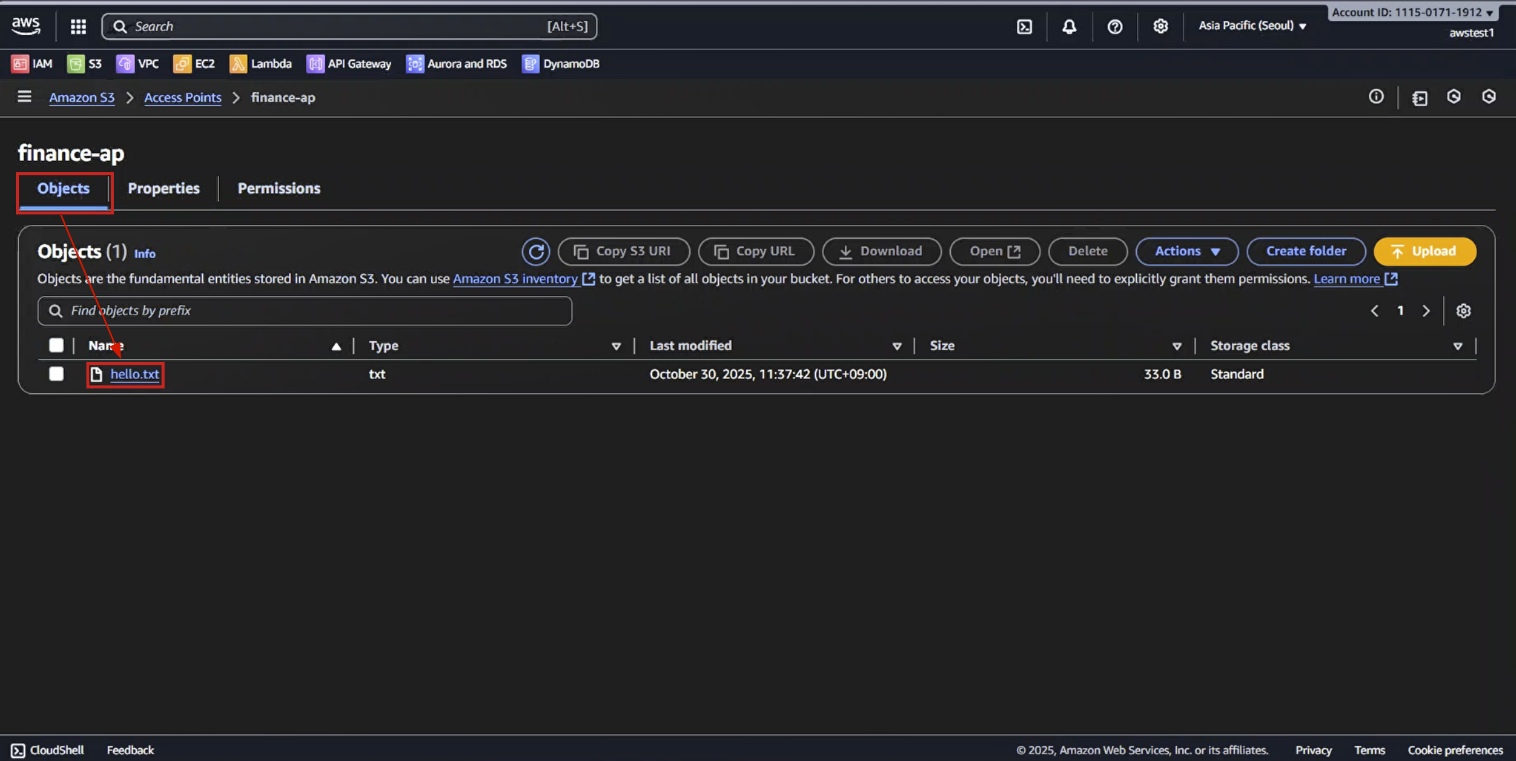The image size is (1516, 761).
Task: Open S3 service shortcut
Action: point(85,64)
